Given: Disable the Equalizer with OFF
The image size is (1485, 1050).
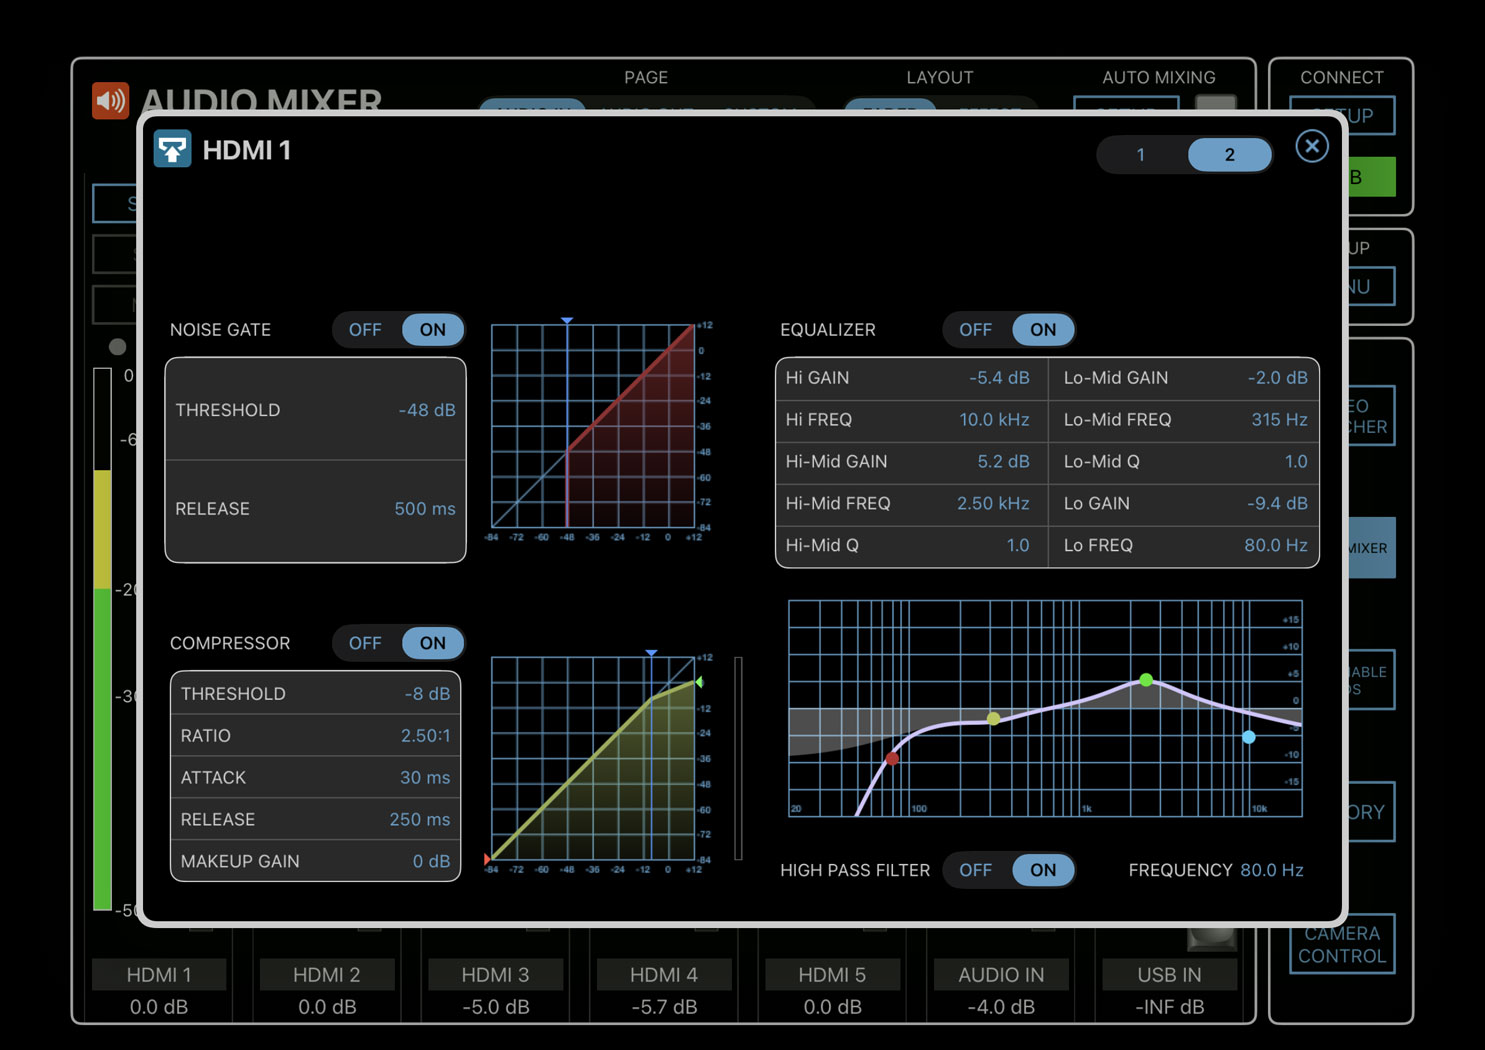Looking at the screenshot, I should pyautogui.click(x=975, y=330).
